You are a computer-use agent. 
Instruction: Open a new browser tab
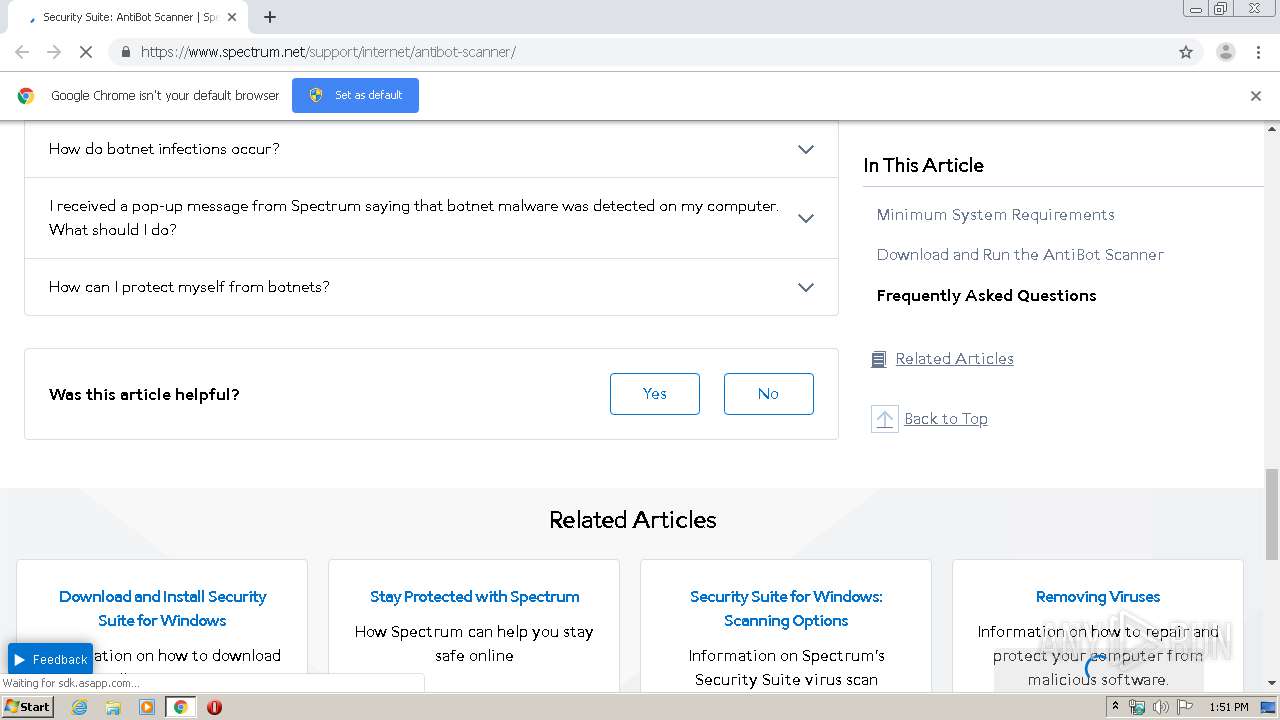(270, 17)
